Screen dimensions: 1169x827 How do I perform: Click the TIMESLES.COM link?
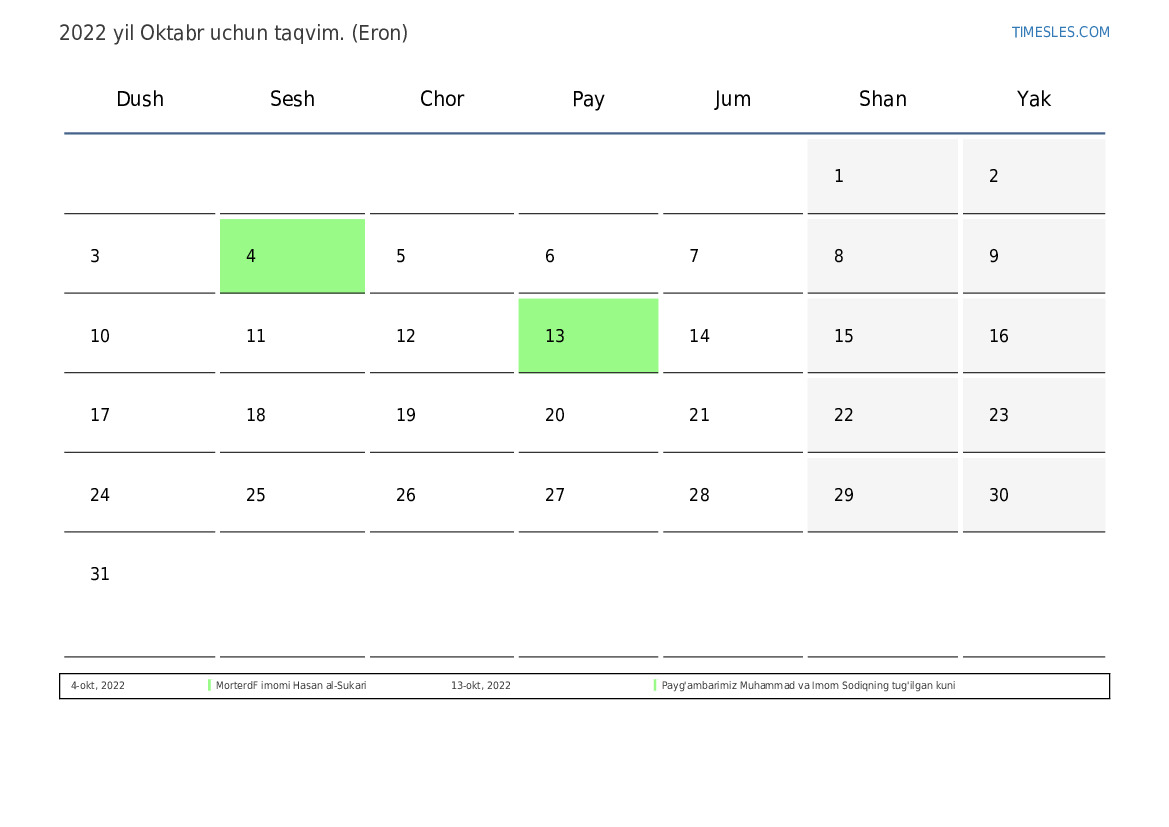tap(1060, 32)
